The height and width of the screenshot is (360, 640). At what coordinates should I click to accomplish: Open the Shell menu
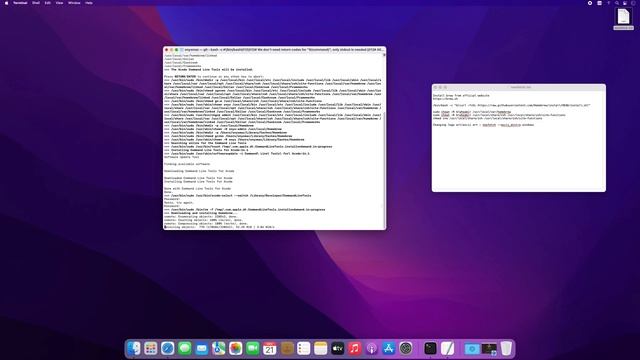pos(36,3)
